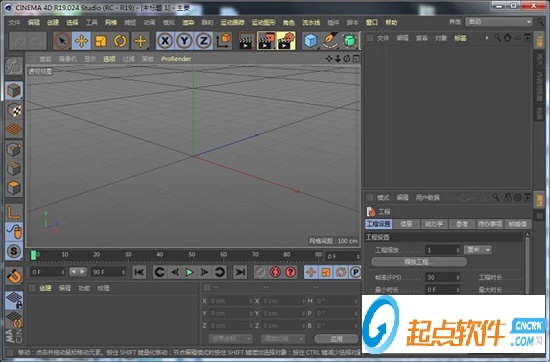Screen dimensions: 550x362
Task: Add a Cube primitive object
Action: coord(310,41)
